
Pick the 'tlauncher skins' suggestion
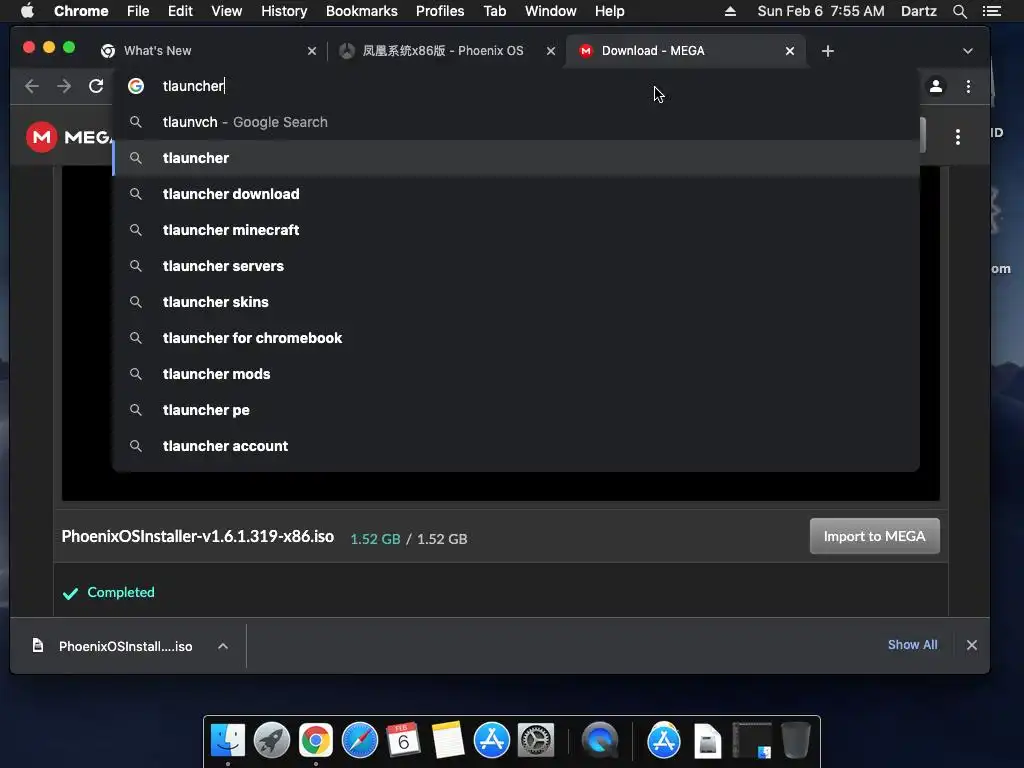516,302
